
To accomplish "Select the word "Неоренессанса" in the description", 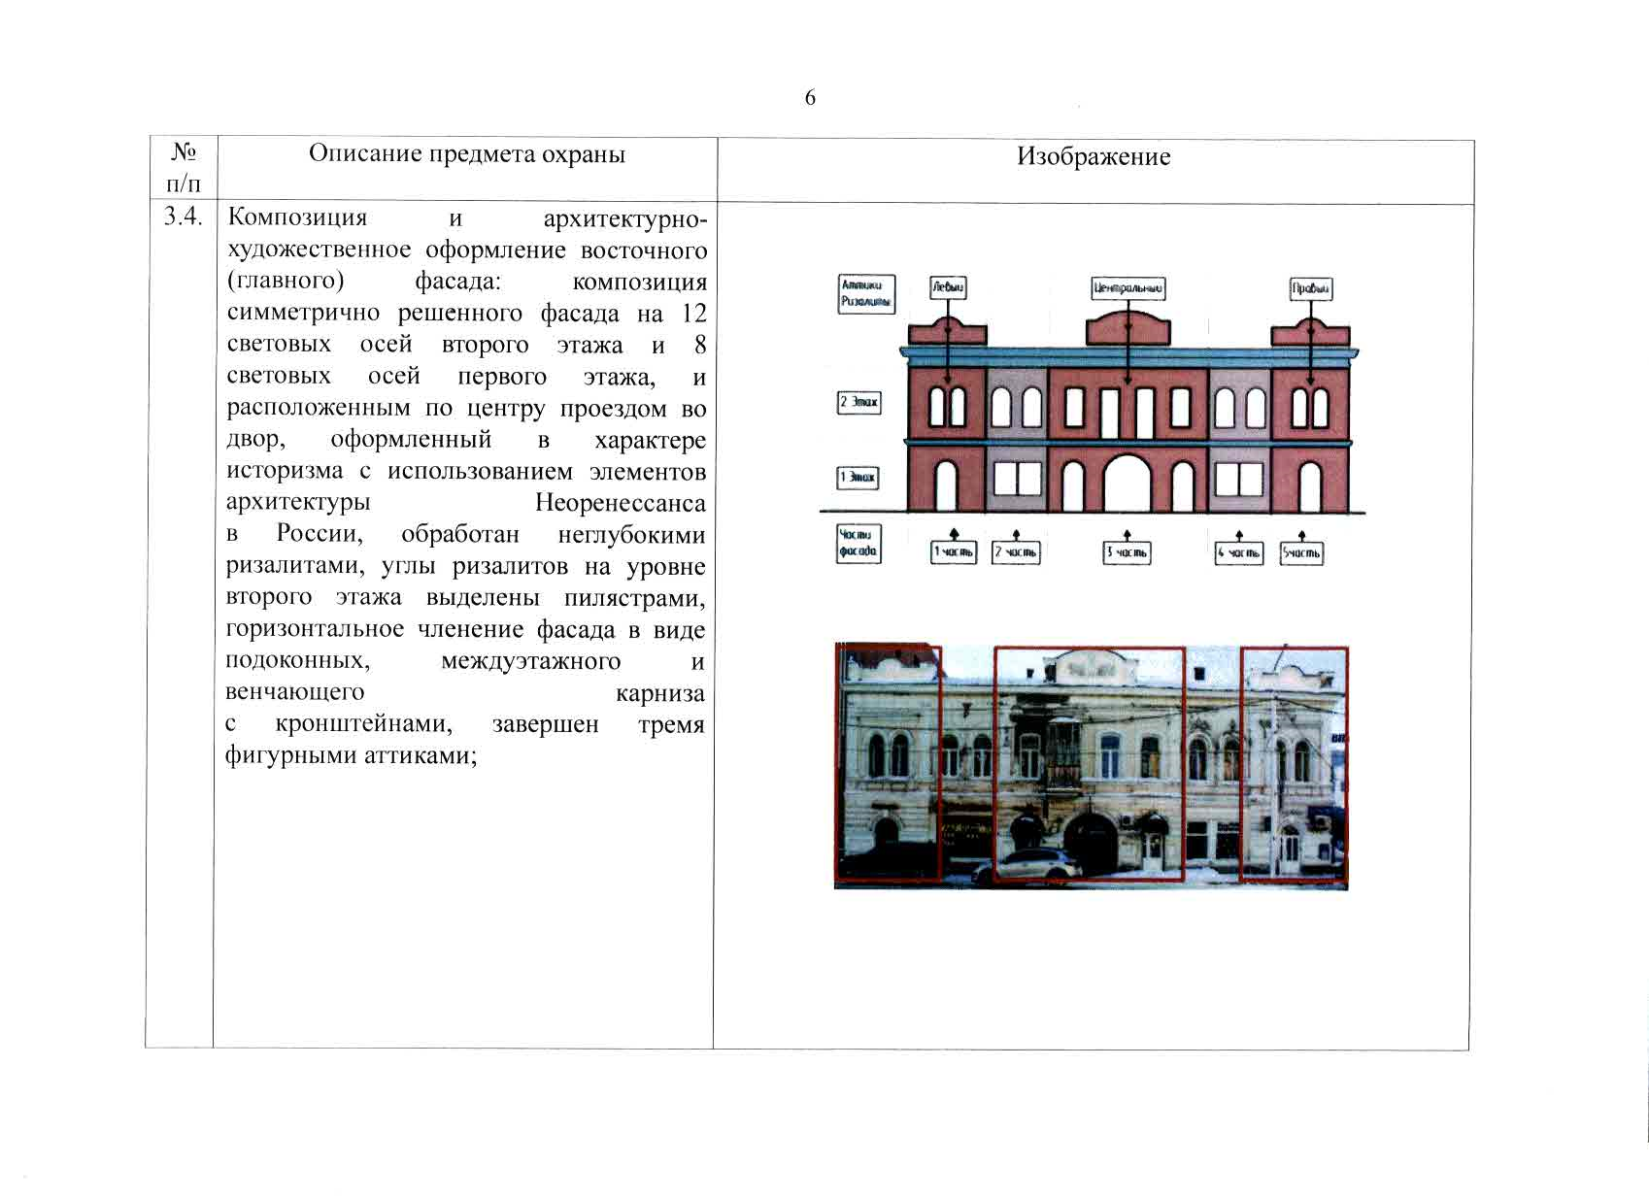I will point(620,503).
